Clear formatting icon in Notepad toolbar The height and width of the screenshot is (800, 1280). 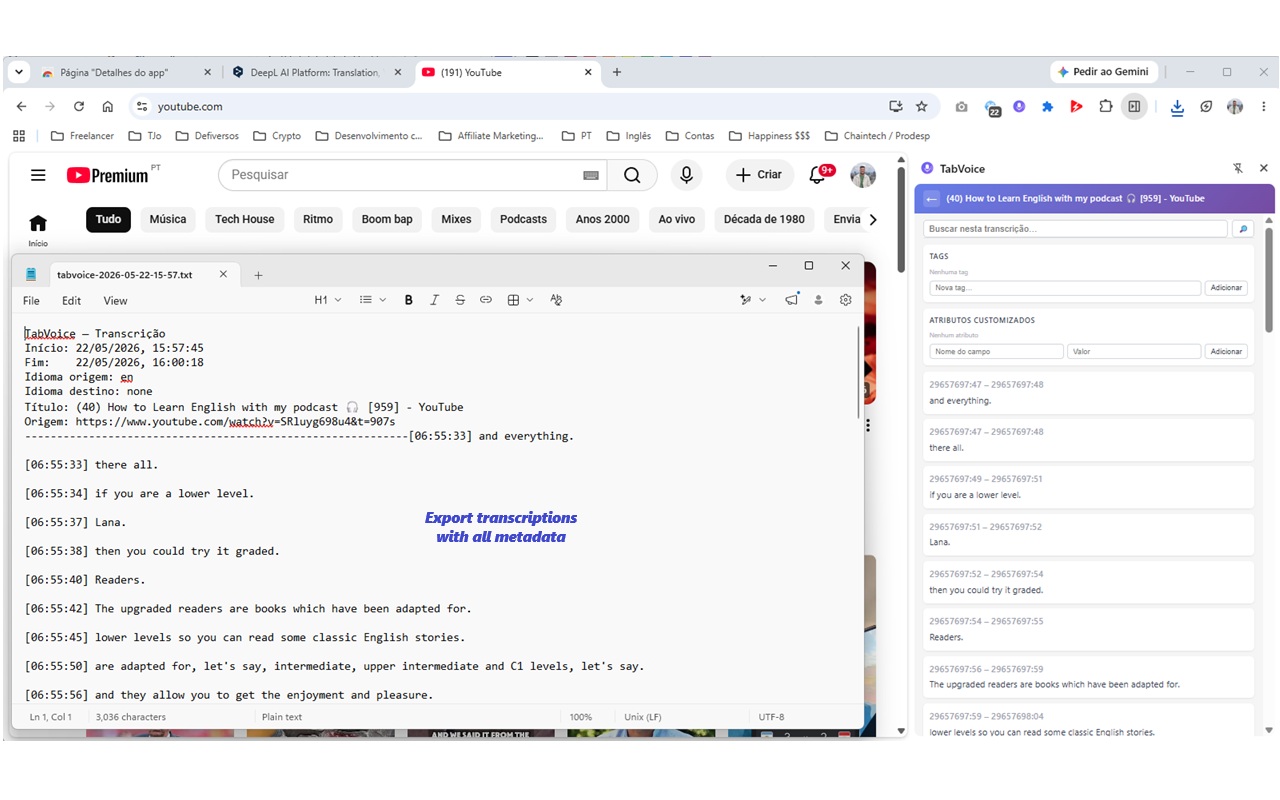click(x=556, y=300)
